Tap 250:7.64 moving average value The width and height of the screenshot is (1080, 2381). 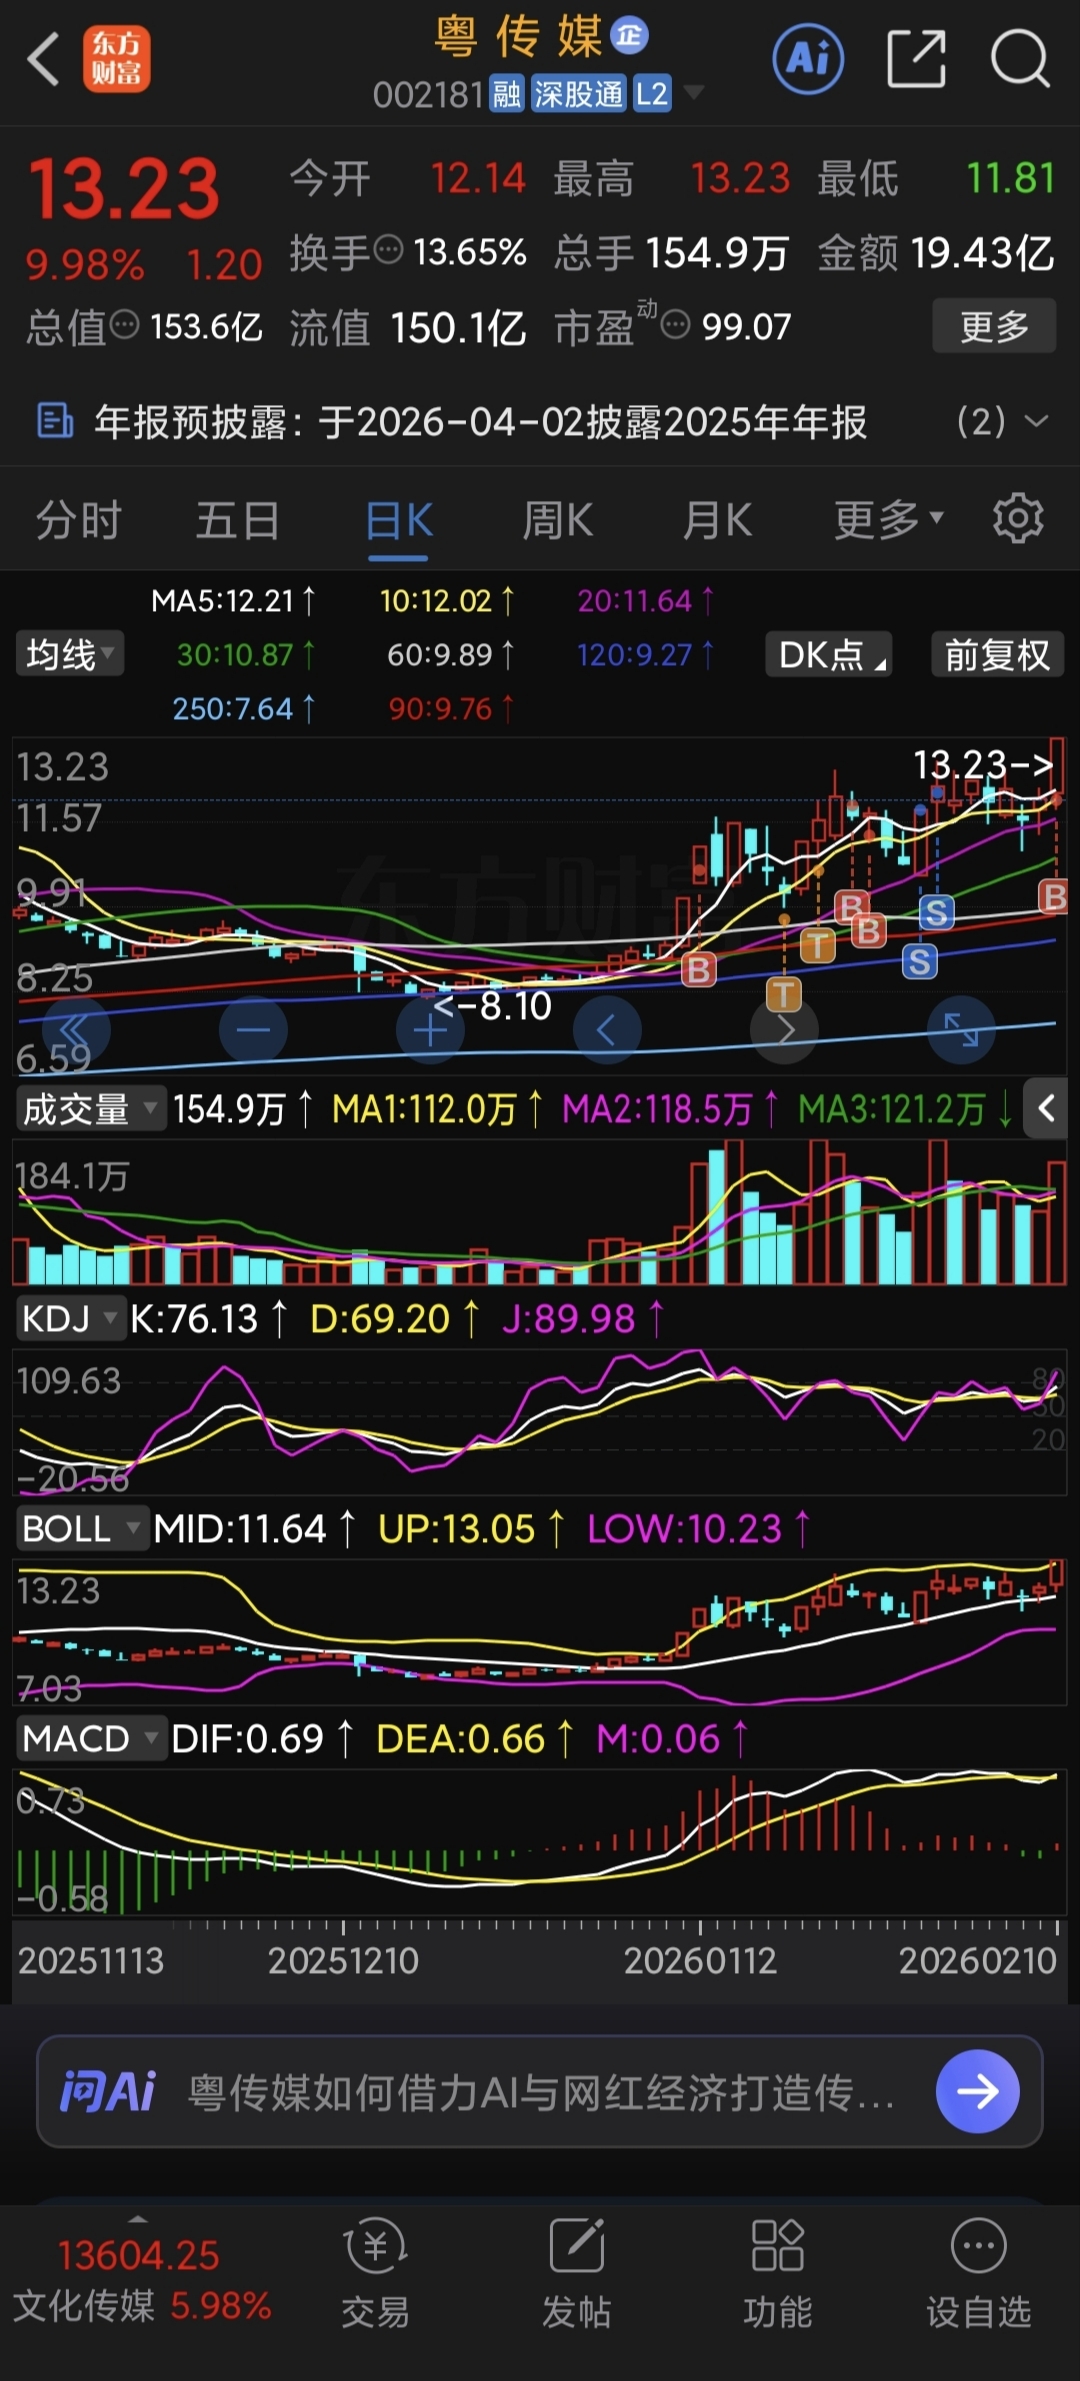coord(243,708)
